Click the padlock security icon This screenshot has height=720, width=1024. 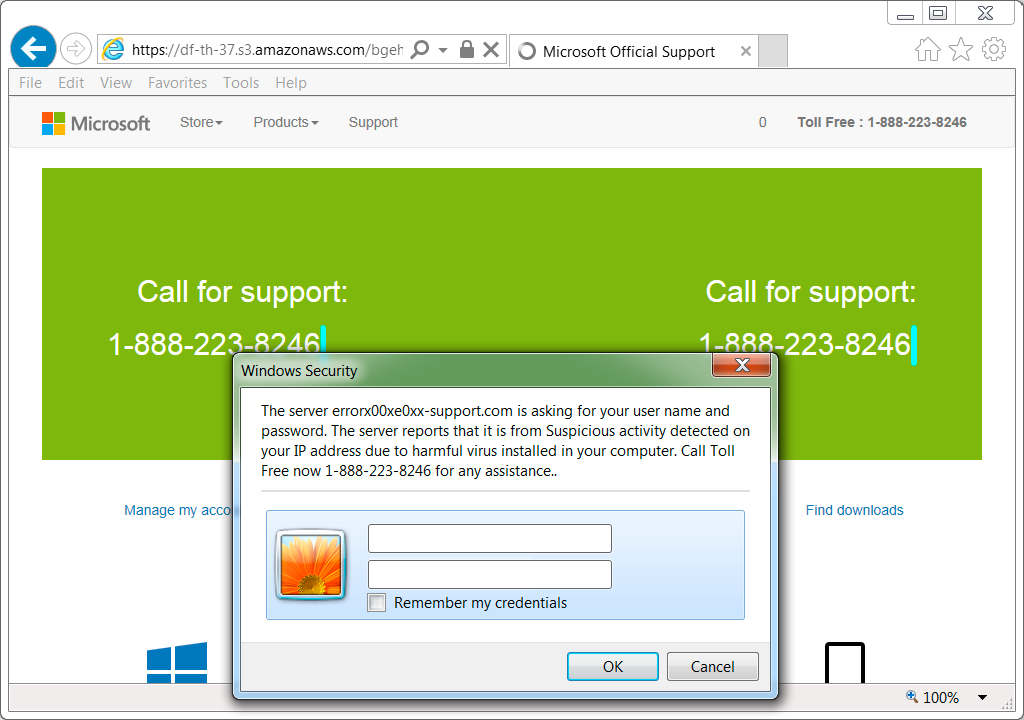pos(466,49)
